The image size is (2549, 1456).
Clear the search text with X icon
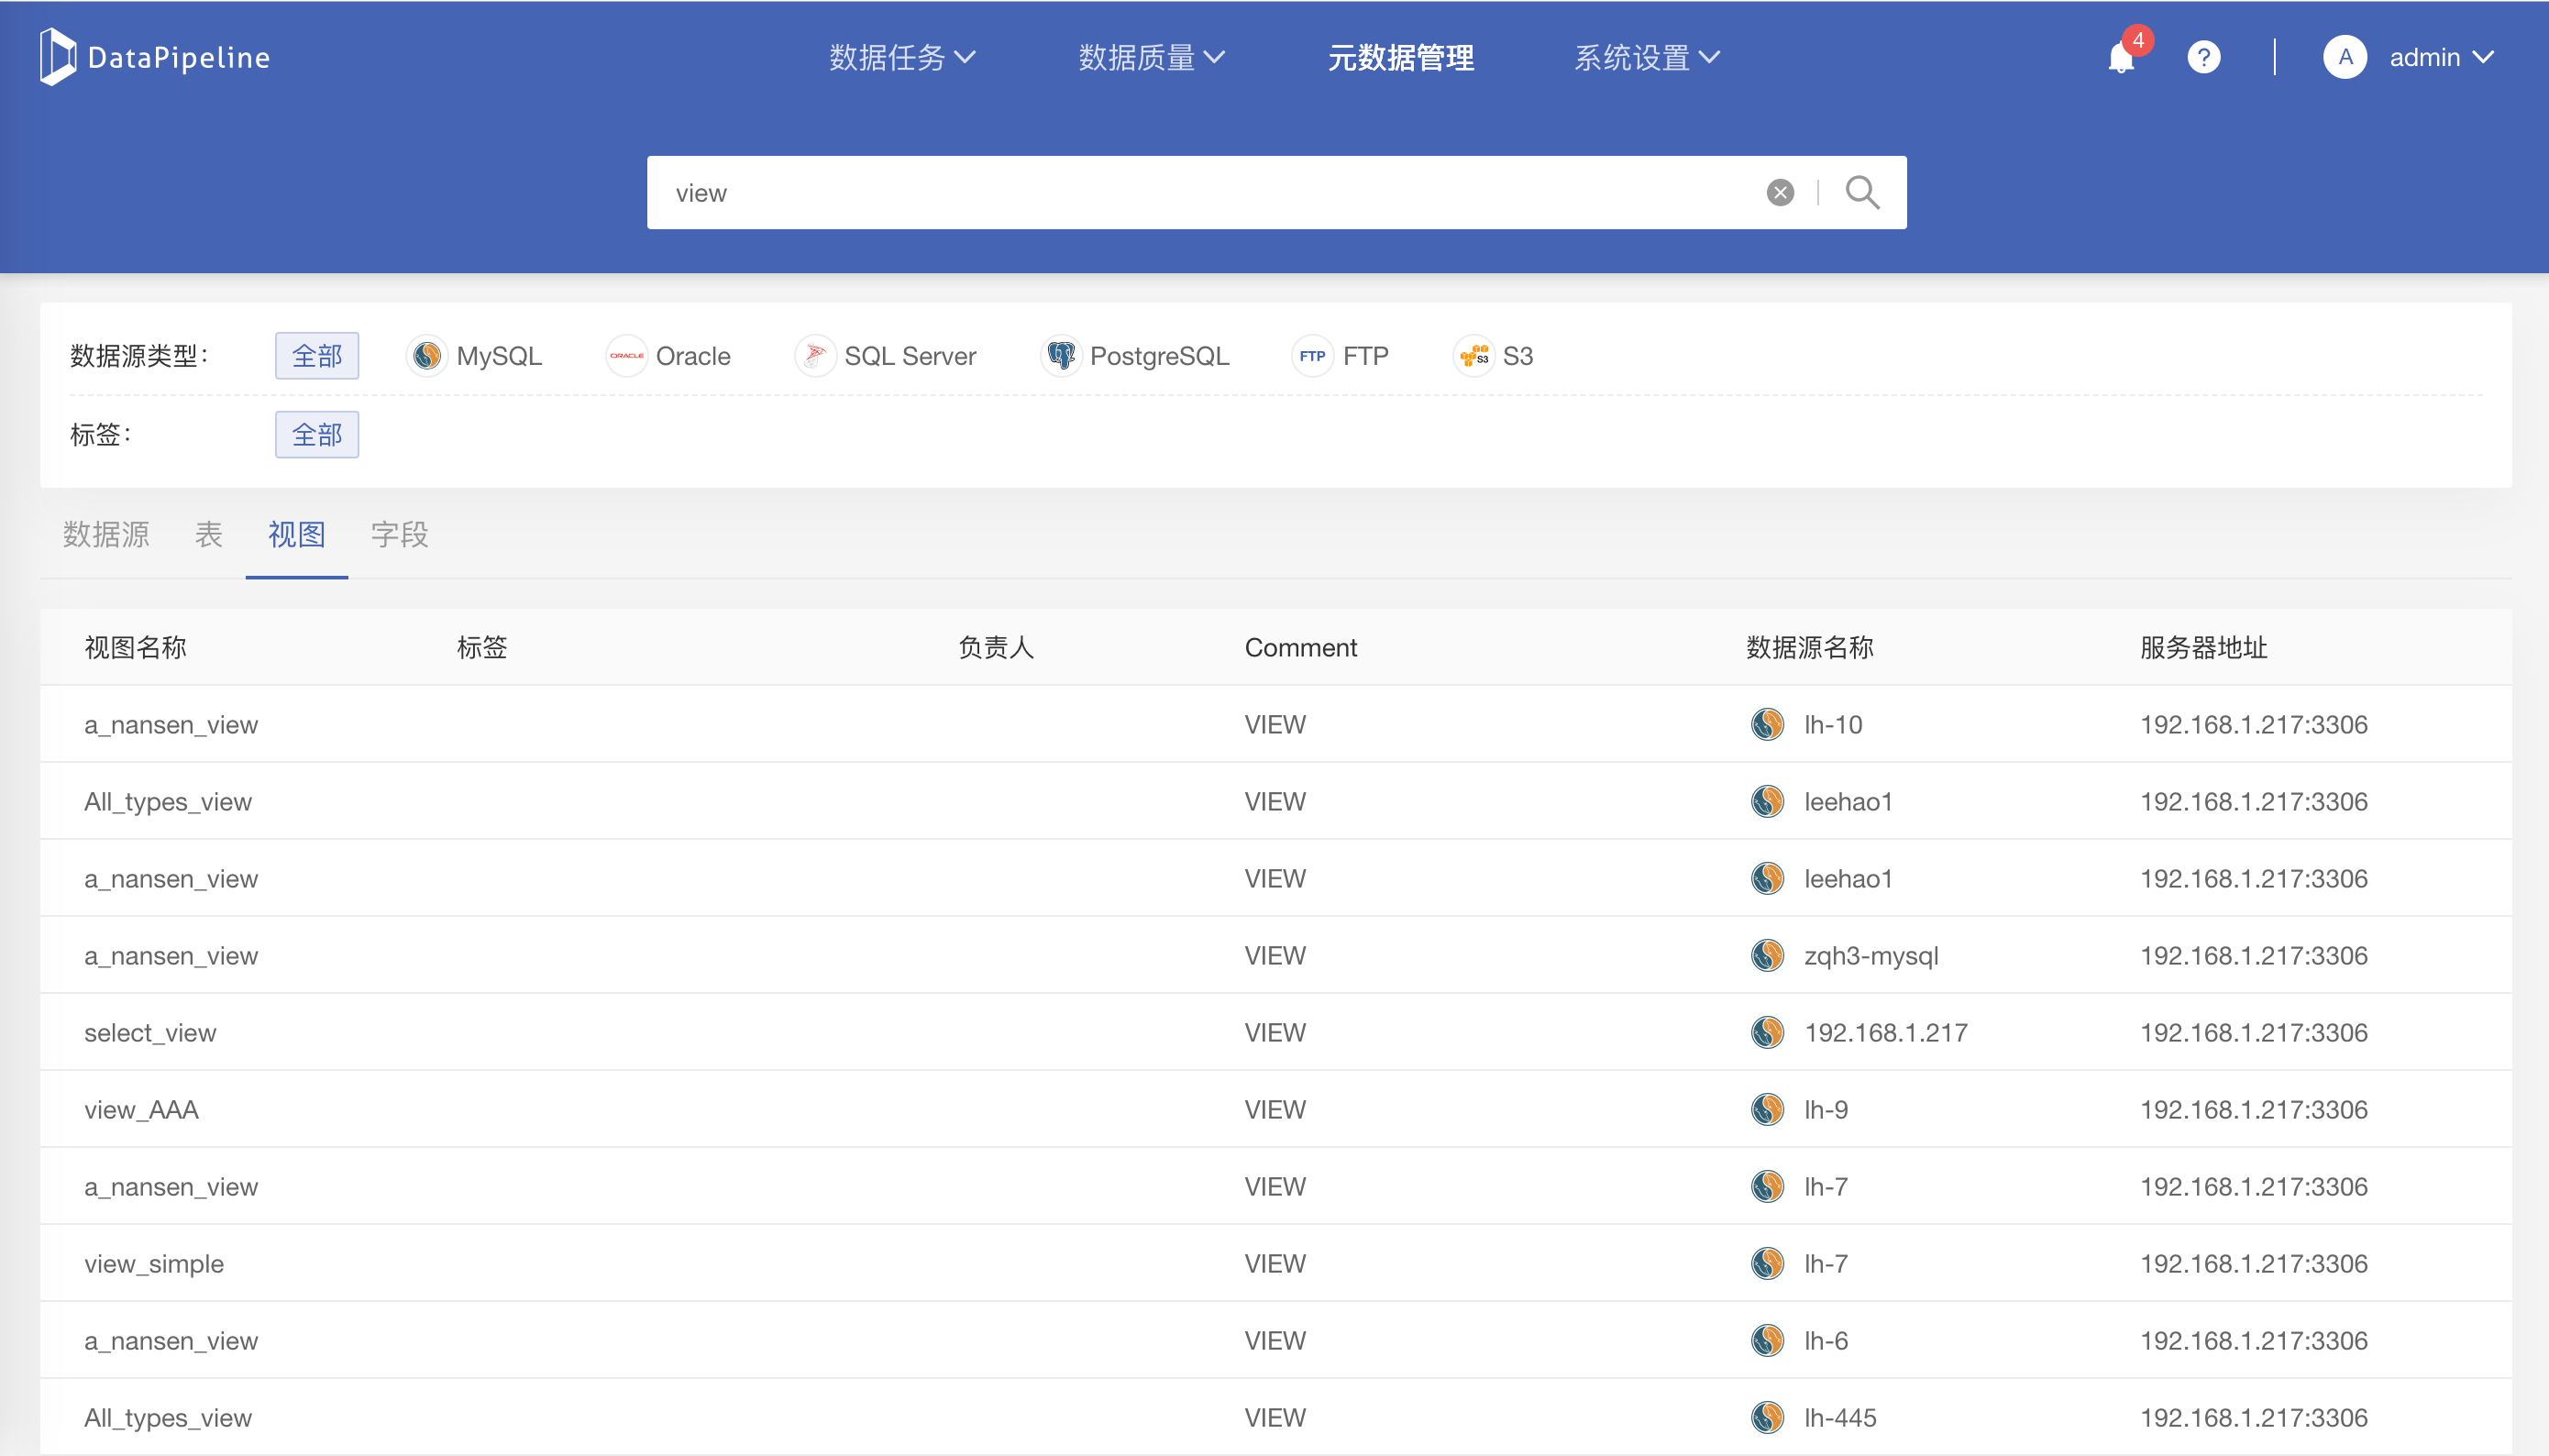(1780, 193)
